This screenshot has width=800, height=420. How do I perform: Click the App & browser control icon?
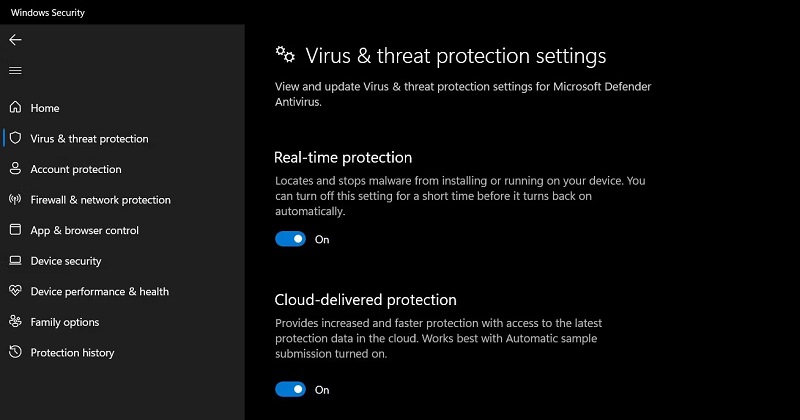(15, 230)
